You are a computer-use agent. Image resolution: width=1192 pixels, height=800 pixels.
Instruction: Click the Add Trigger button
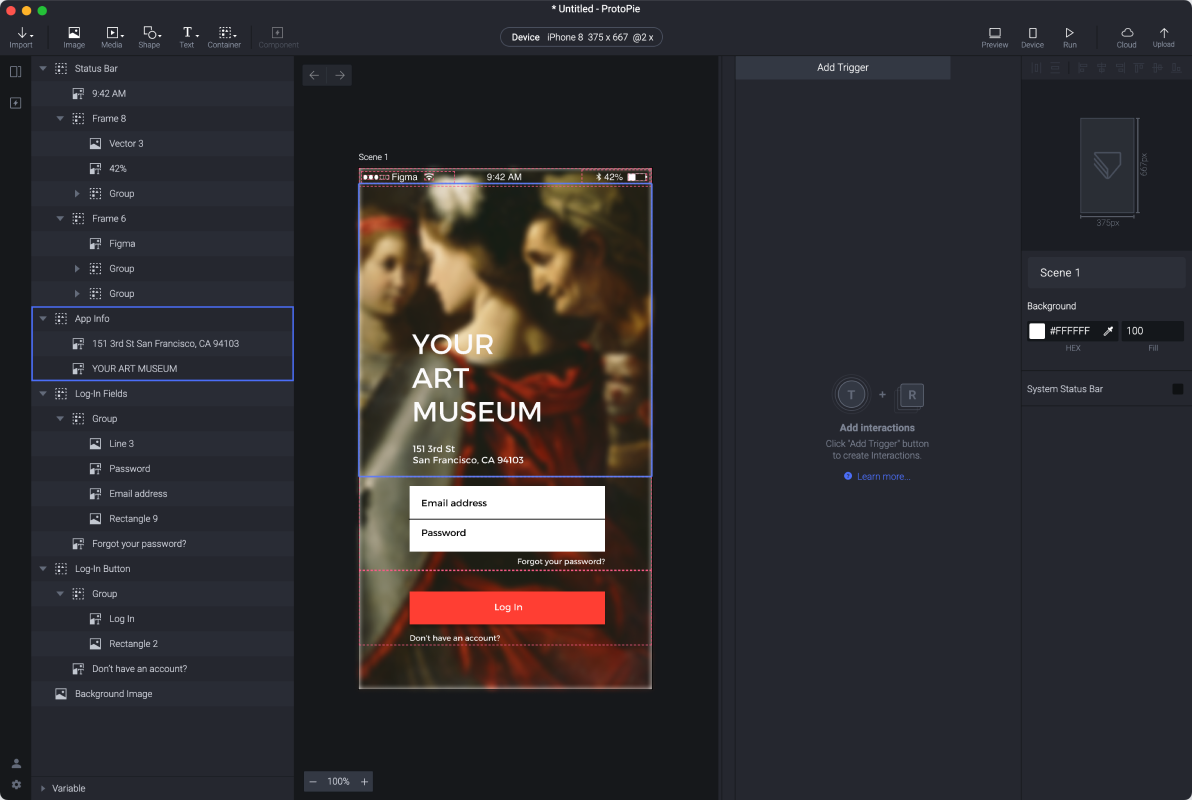[x=842, y=68]
